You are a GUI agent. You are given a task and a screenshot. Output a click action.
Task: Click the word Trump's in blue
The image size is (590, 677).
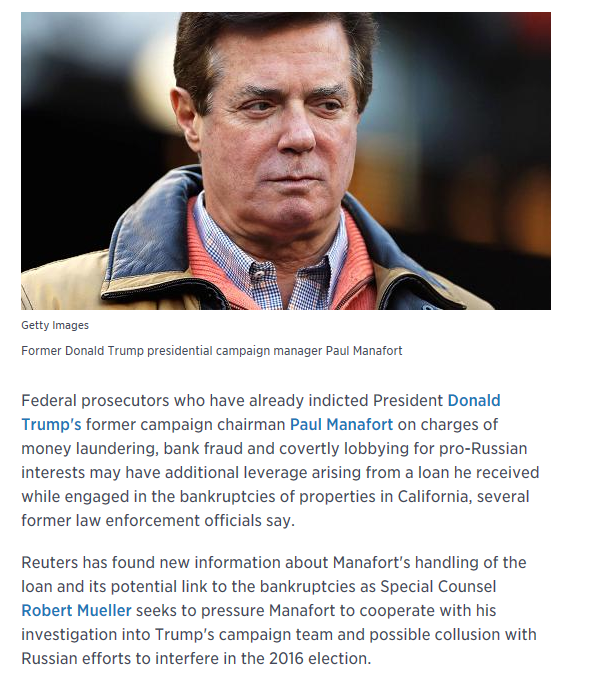[x=51, y=424]
